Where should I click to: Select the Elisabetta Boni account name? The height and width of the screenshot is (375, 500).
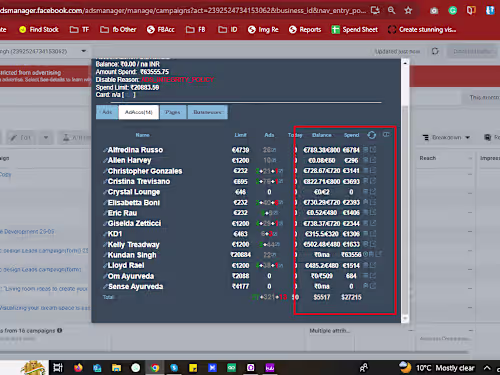tap(134, 203)
